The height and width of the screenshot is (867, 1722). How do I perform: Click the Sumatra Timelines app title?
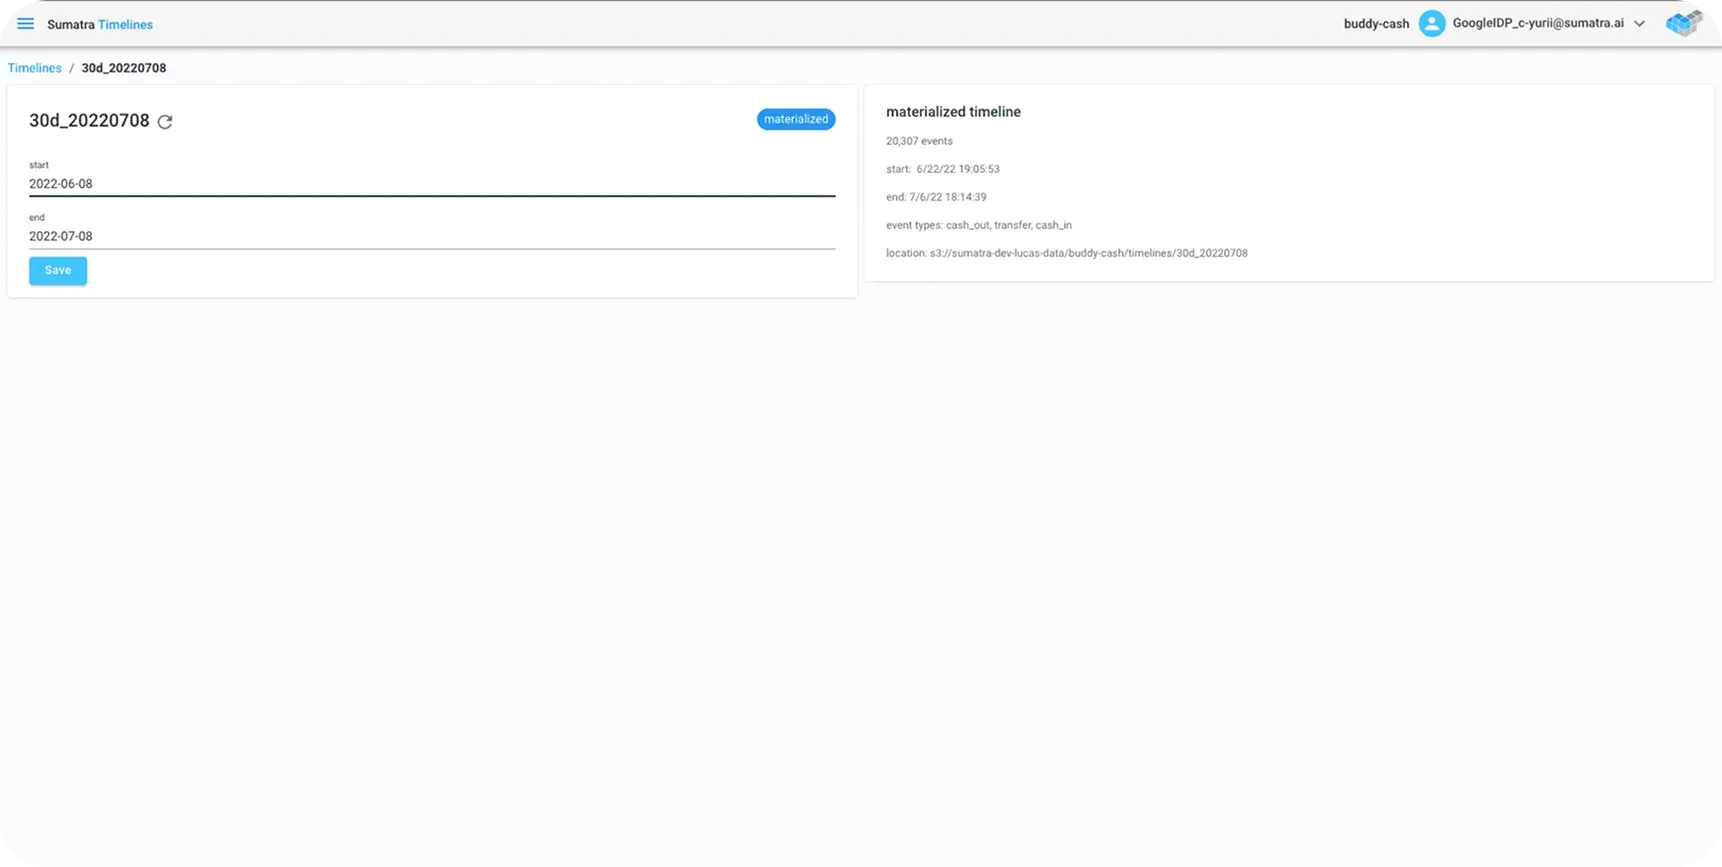click(x=100, y=24)
